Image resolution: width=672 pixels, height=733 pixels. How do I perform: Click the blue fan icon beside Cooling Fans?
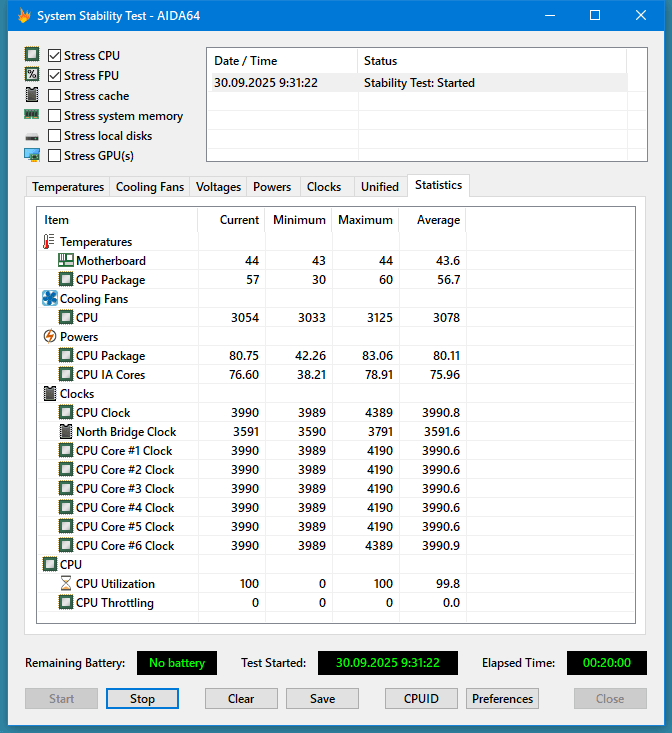click(49, 299)
